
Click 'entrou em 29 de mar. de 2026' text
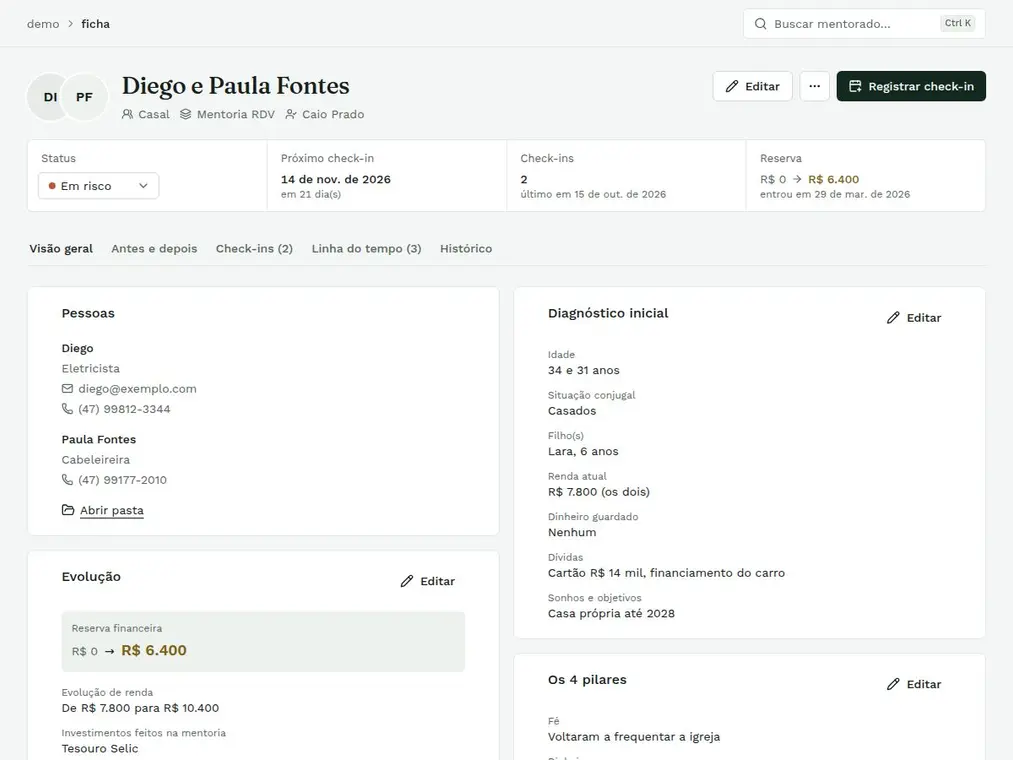pos(835,195)
